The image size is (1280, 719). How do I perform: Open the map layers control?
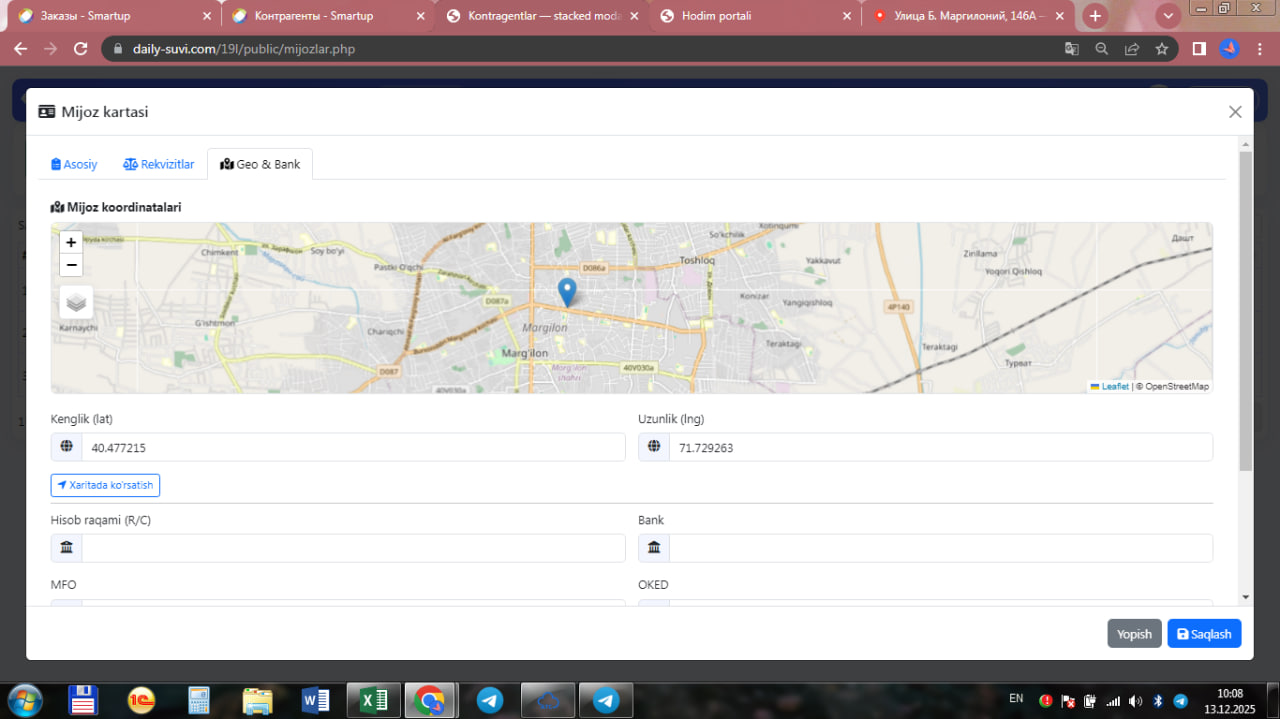point(77,302)
